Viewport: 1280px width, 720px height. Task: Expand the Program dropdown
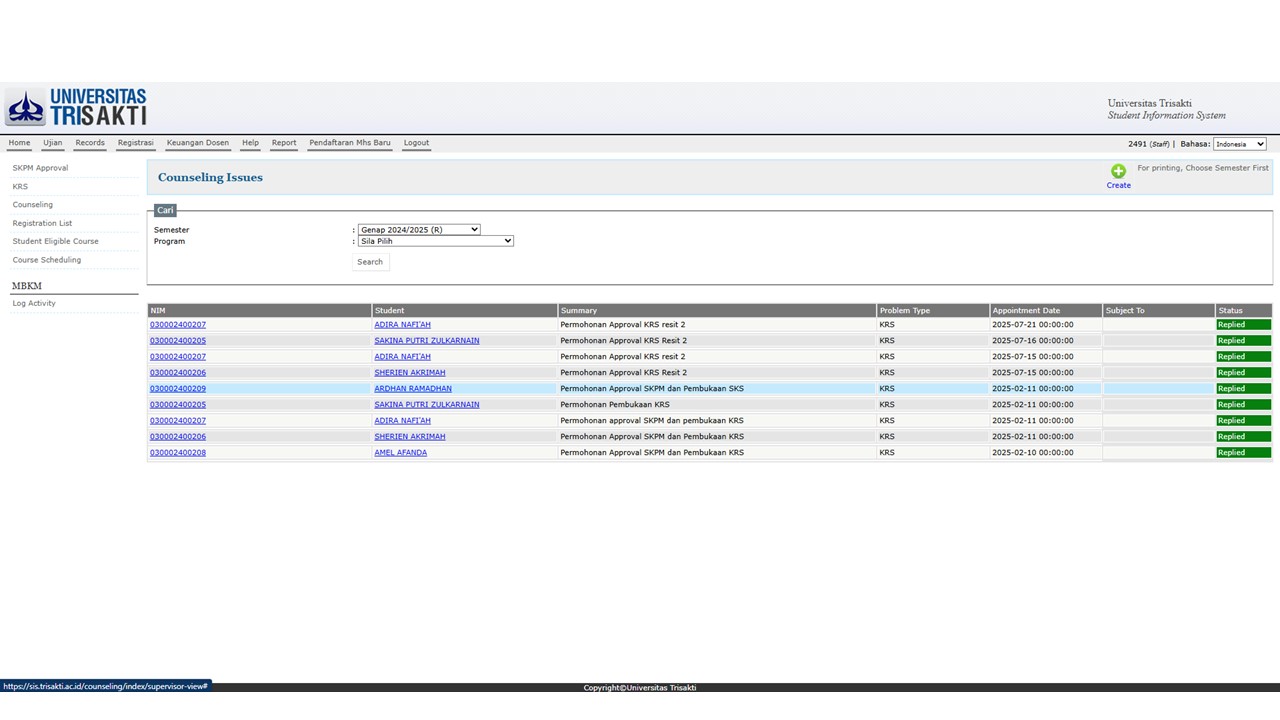(435, 241)
